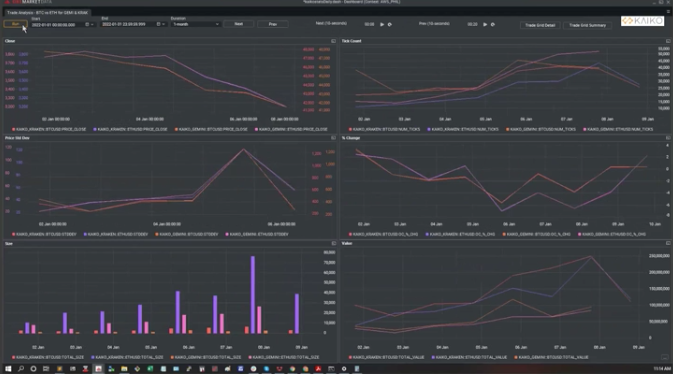This screenshot has width=673, height=374.
Task: Expand the End date dropdown arrow
Action: (164, 24)
